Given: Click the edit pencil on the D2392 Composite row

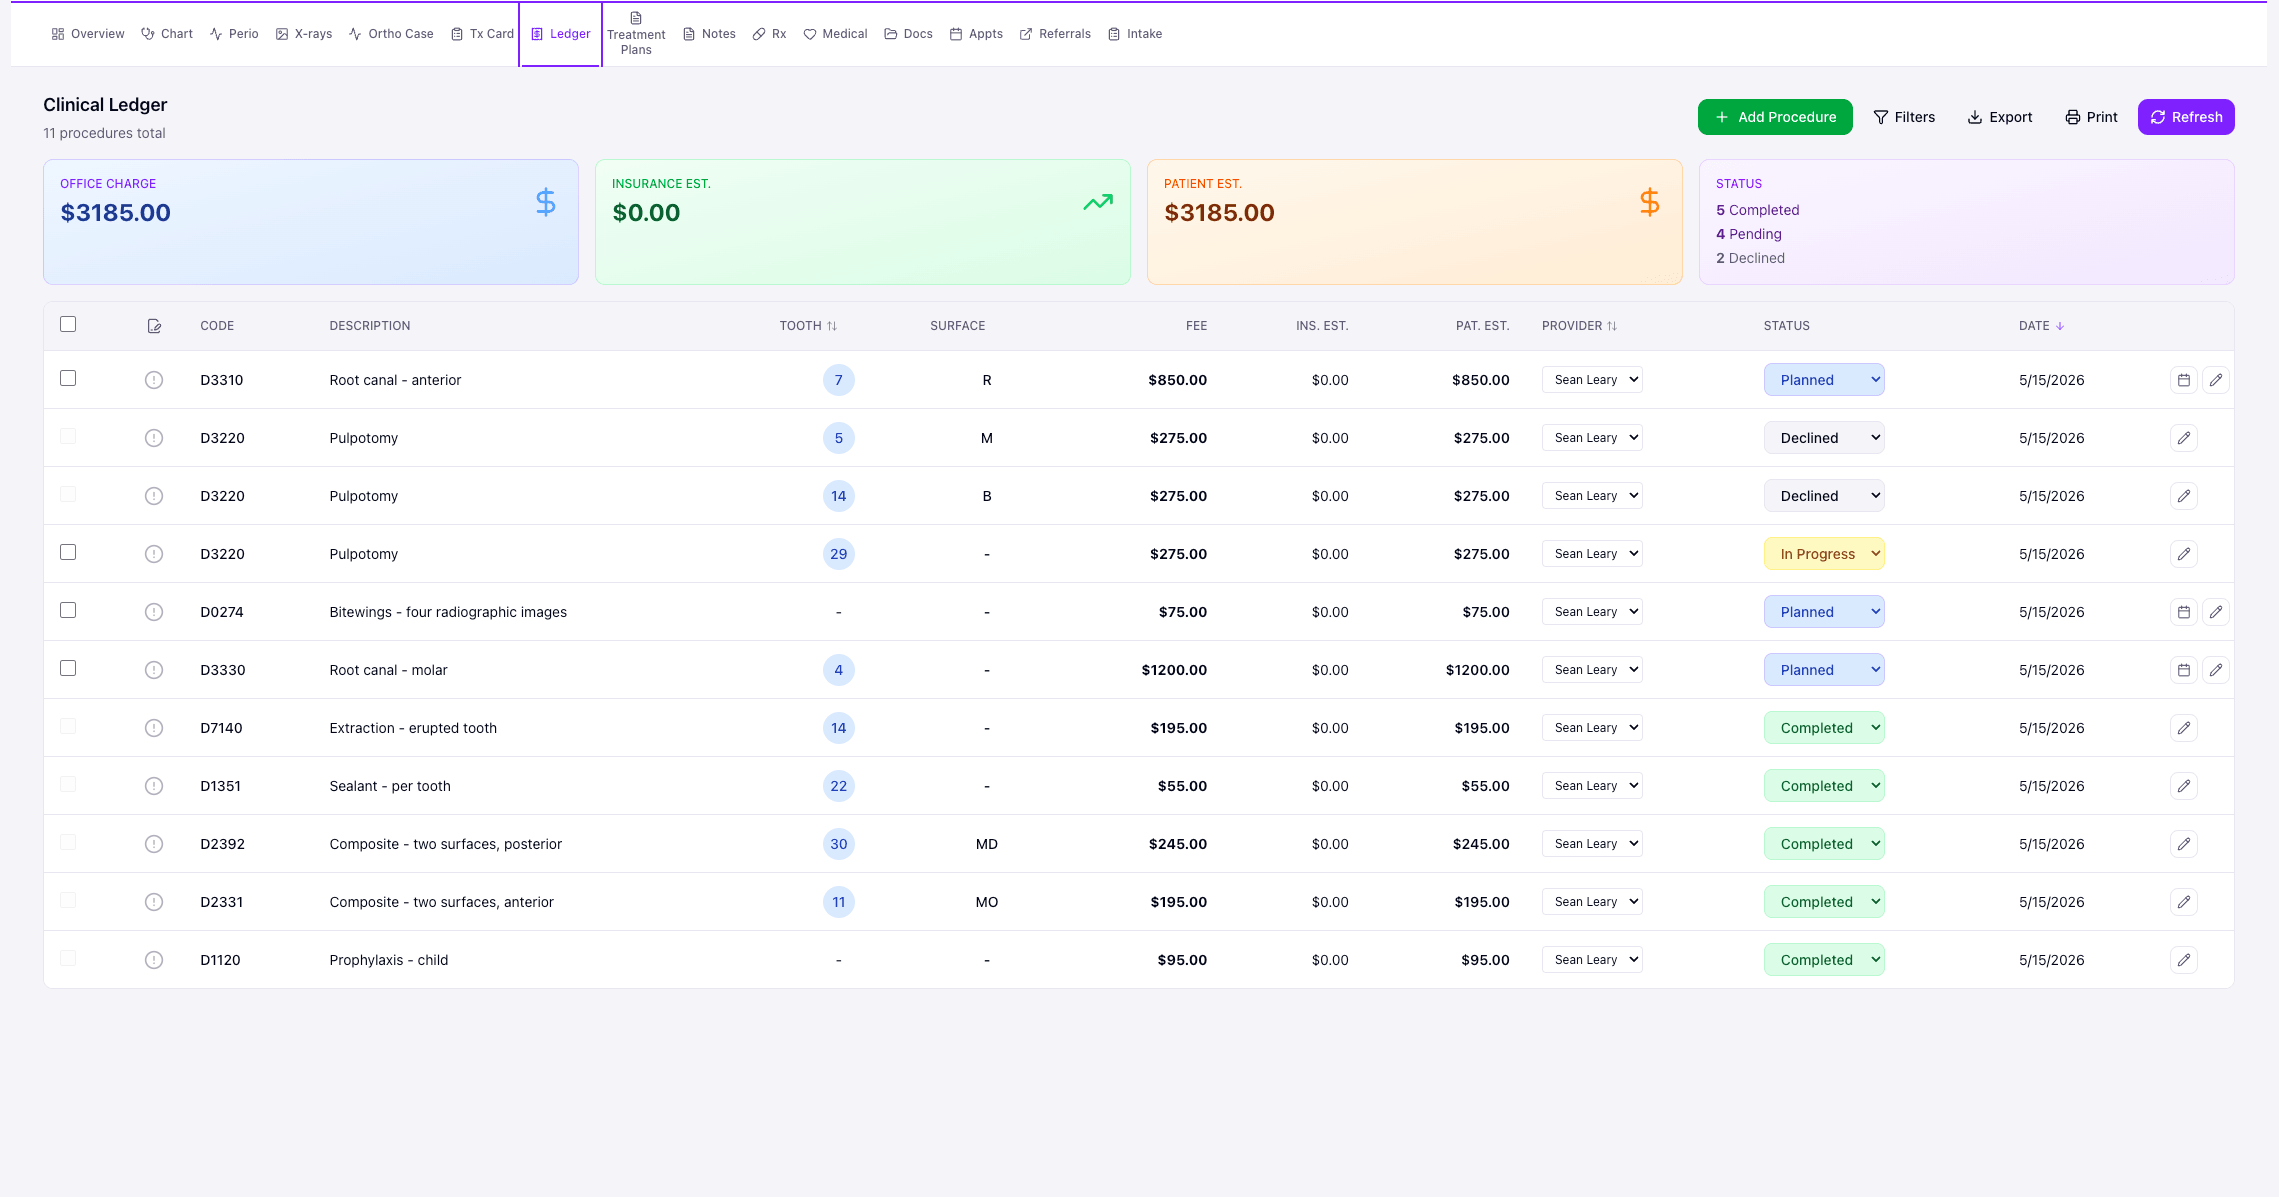Looking at the screenshot, I should (x=2184, y=844).
